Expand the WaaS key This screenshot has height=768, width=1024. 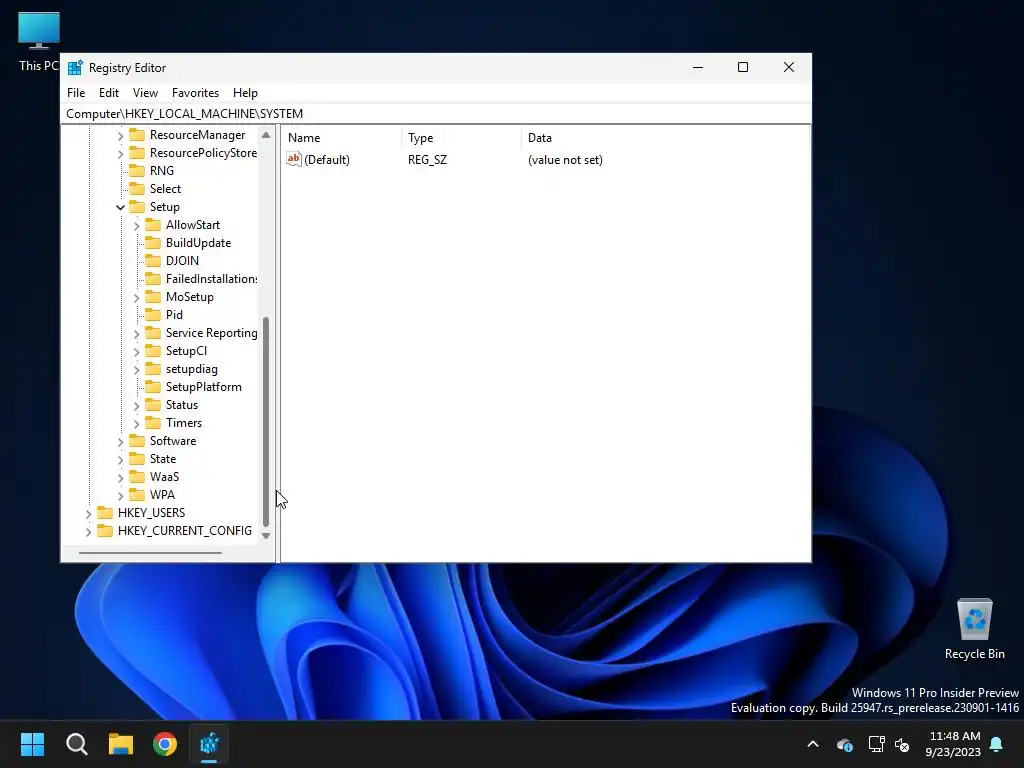[120, 477]
